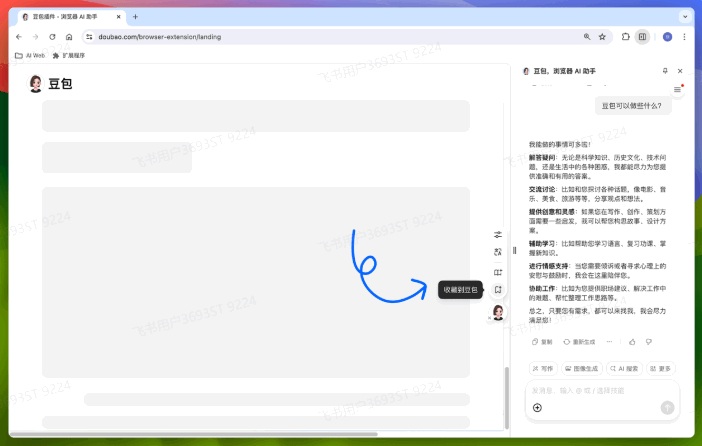Copy the reply with 复制 button
Screen dimensions: 702x446
click(542, 342)
